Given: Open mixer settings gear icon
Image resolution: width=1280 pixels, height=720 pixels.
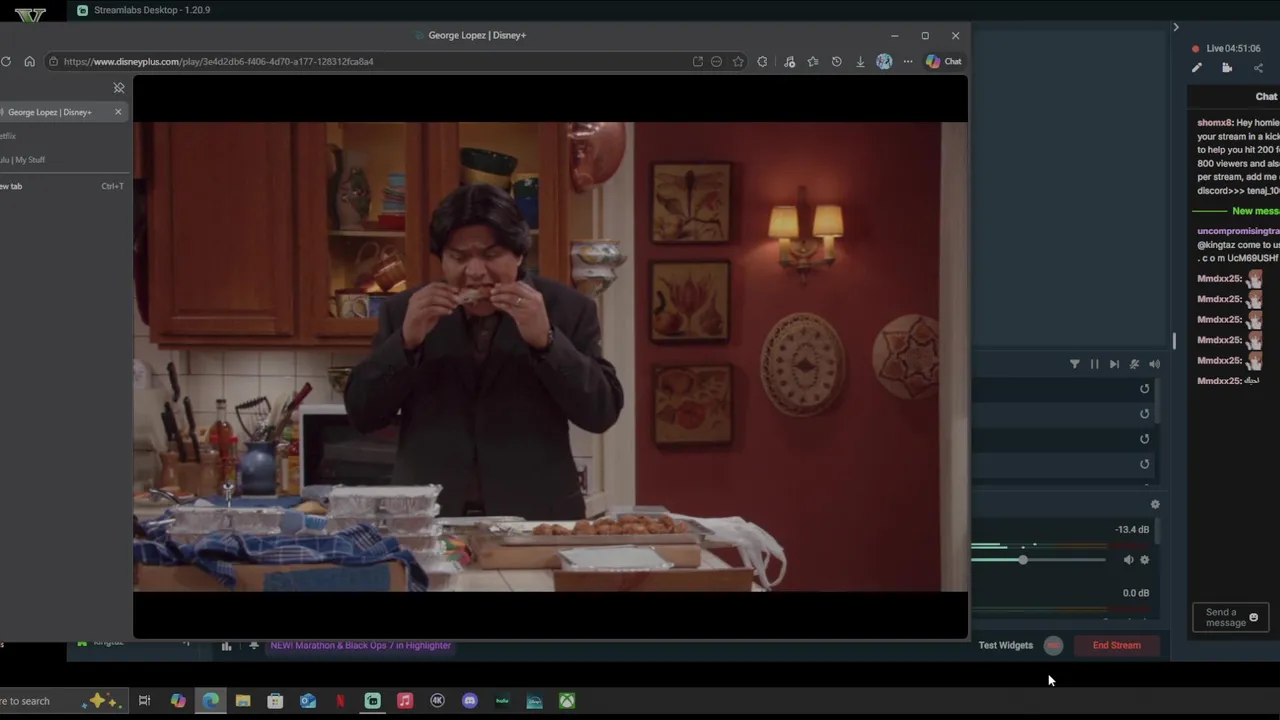Looking at the screenshot, I should (1155, 505).
